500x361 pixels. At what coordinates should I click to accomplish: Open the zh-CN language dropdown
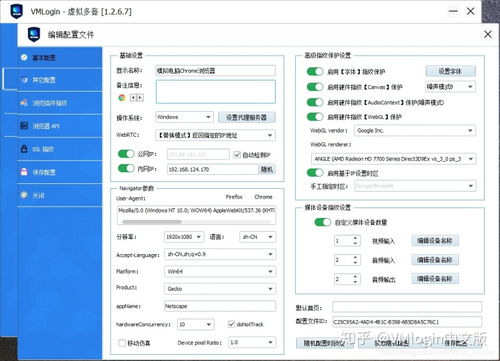(257, 237)
